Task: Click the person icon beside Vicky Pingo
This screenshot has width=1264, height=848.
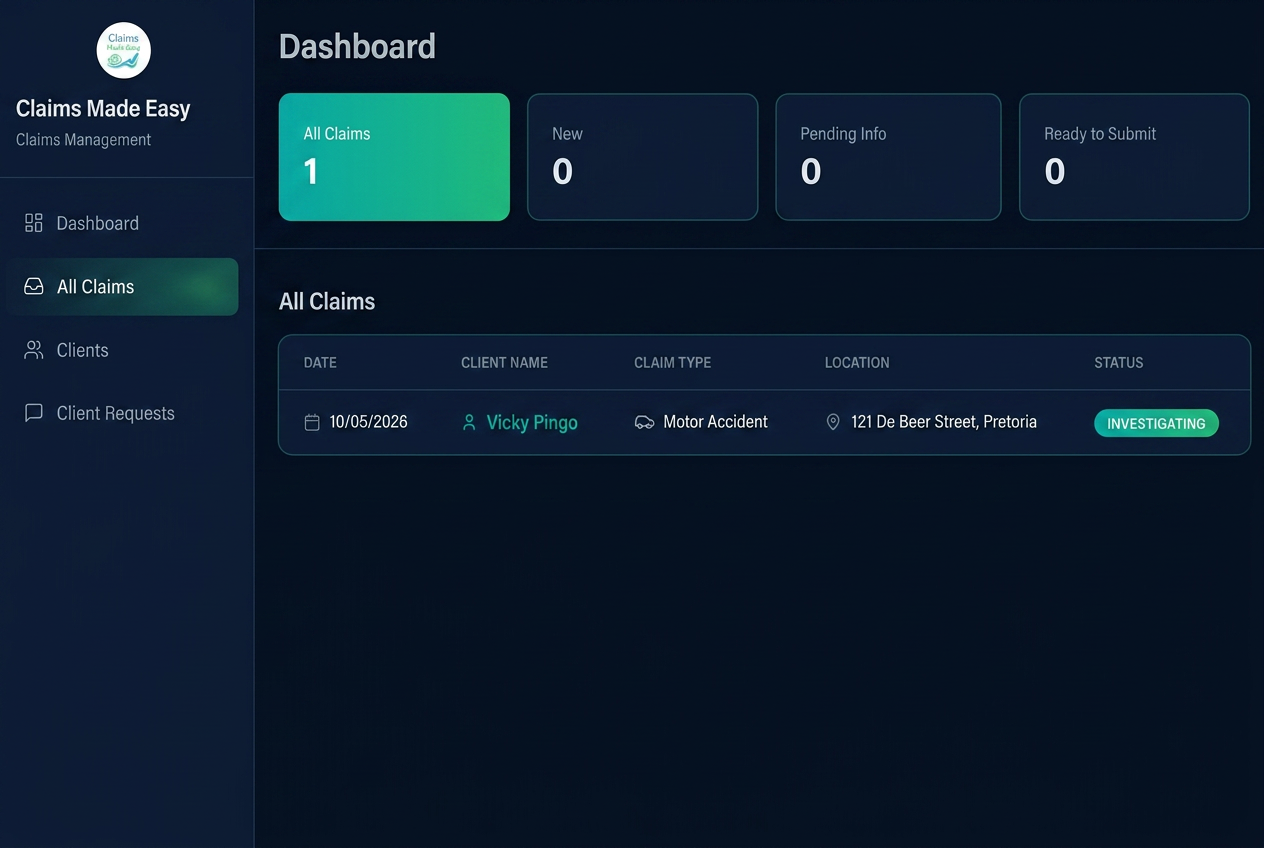Action: pos(469,422)
